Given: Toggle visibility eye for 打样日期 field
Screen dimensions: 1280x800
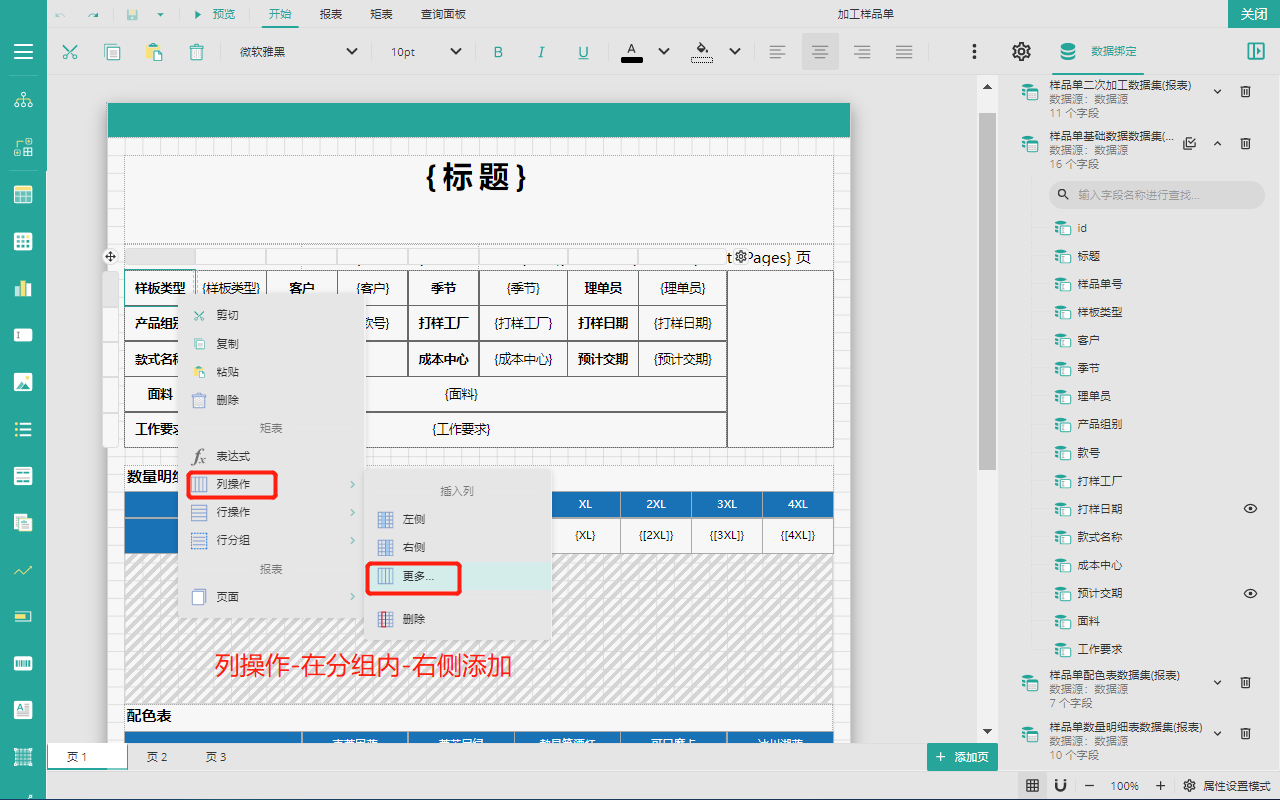Looking at the screenshot, I should [1250, 509].
